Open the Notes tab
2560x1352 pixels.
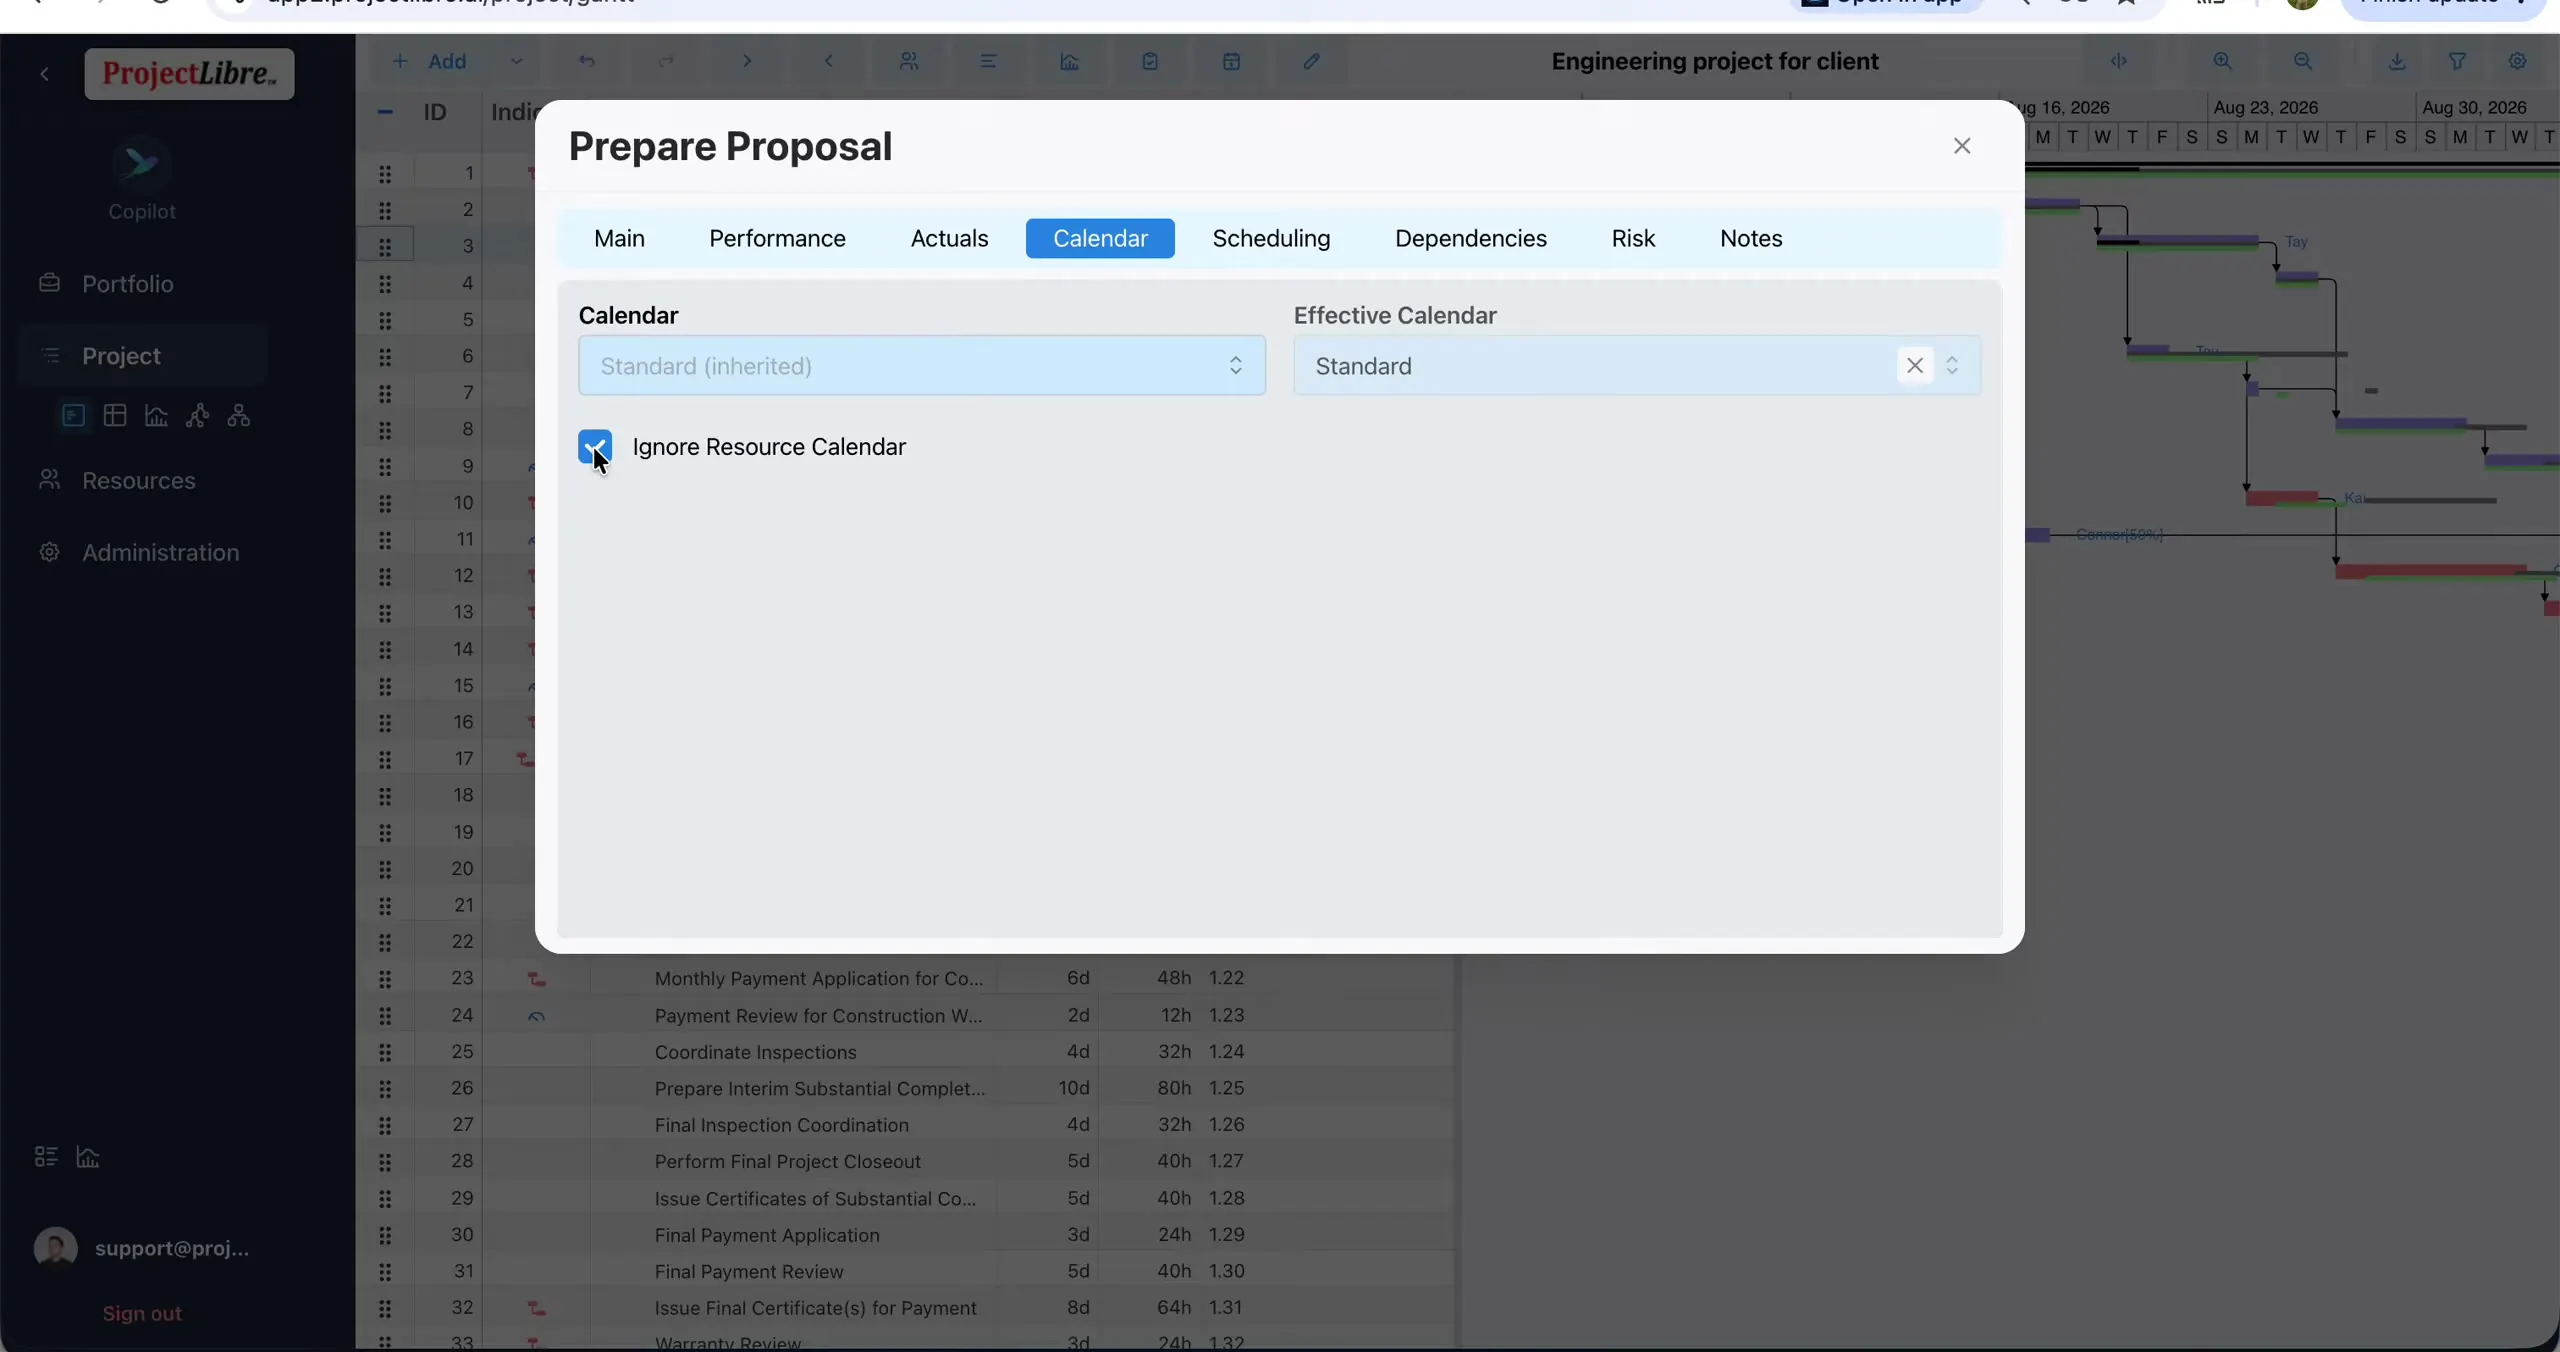1750,238
